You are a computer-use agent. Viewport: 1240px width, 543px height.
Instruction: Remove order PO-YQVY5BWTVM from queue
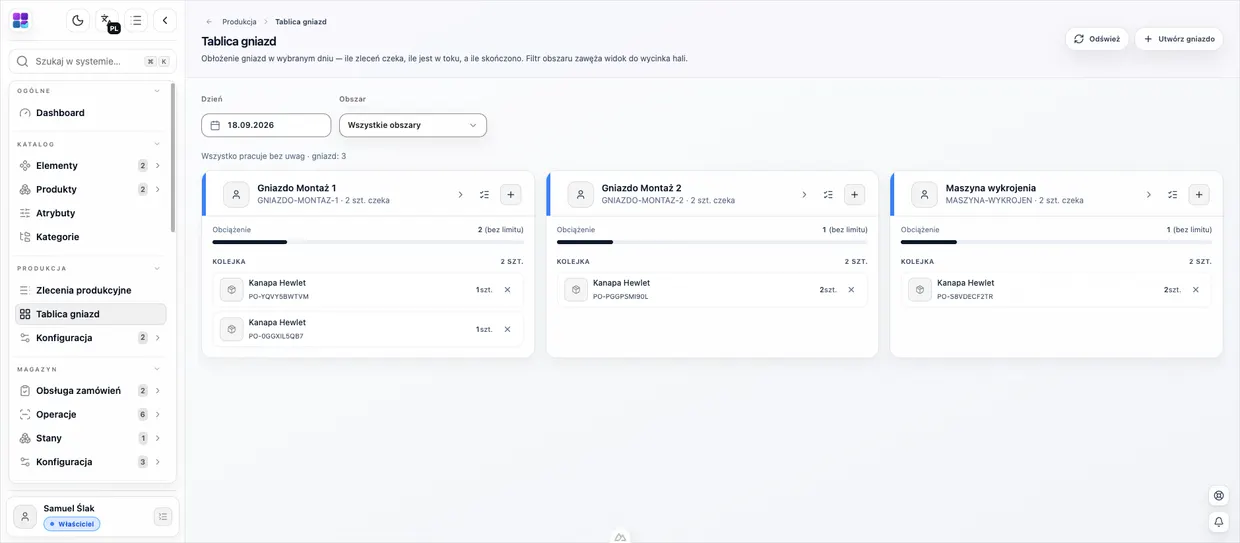(x=507, y=290)
